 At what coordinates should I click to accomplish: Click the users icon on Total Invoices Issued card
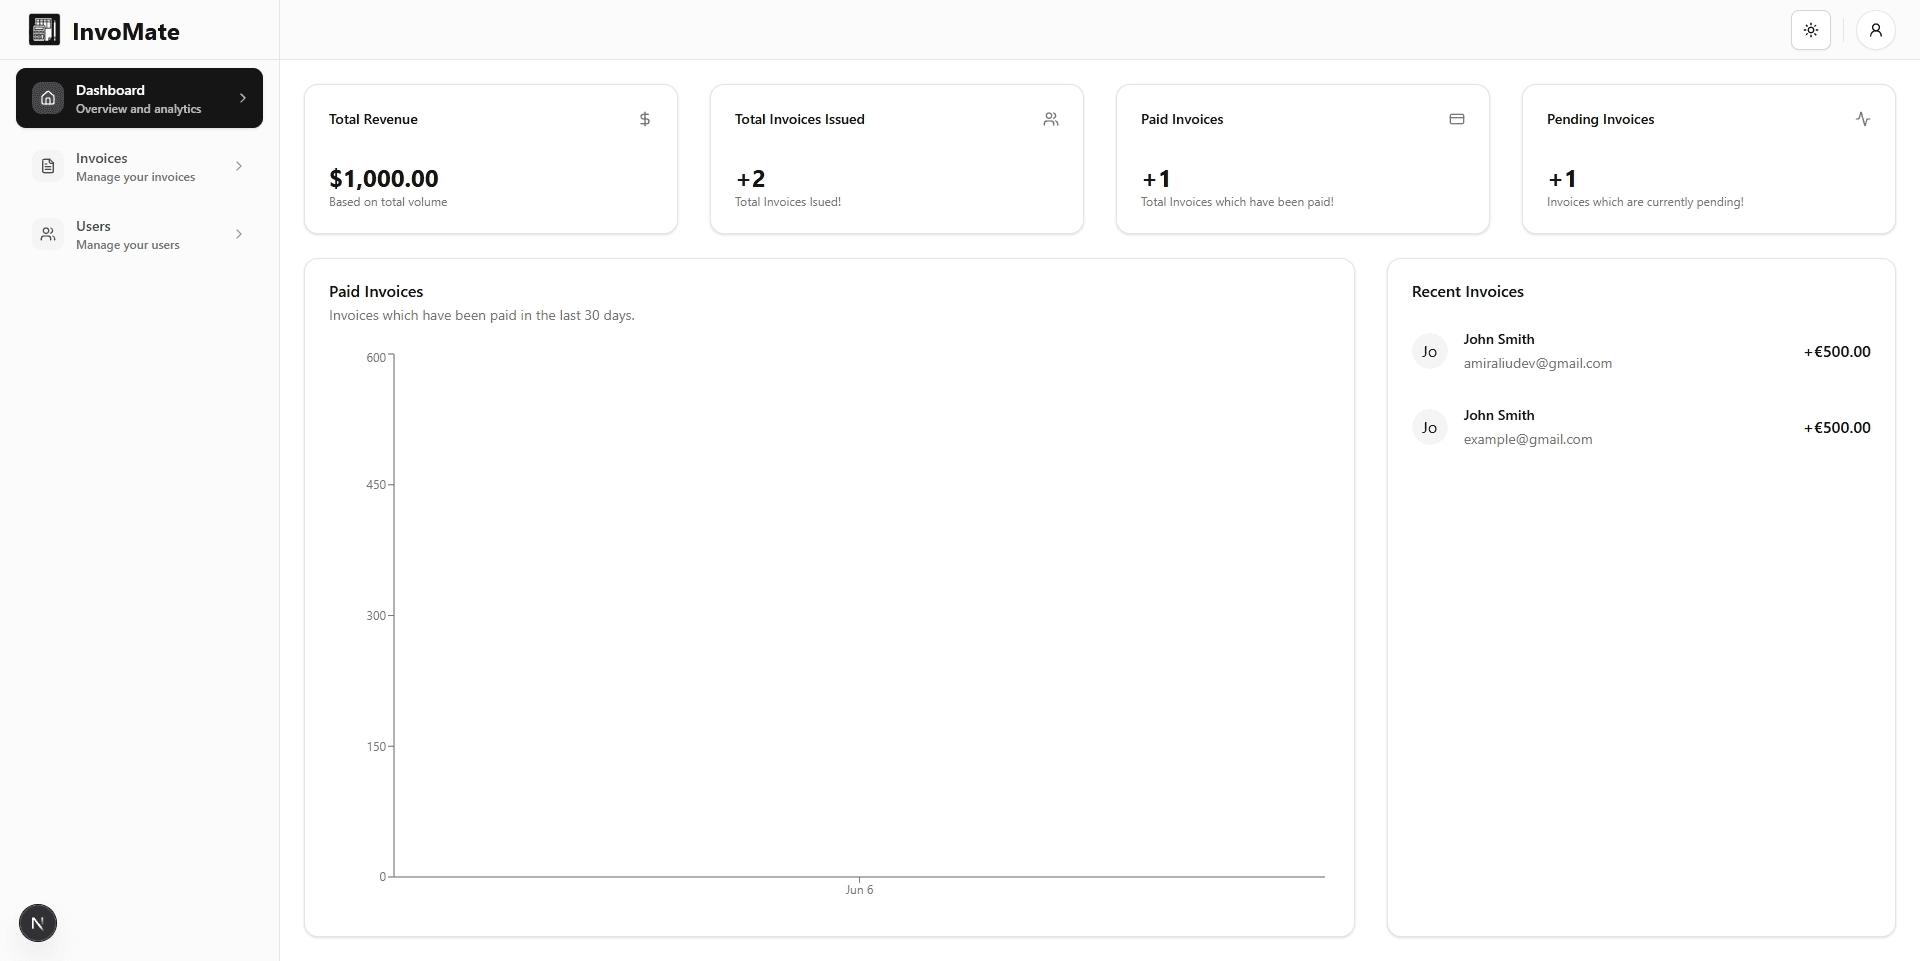pyautogui.click(x=1051, y=119)
